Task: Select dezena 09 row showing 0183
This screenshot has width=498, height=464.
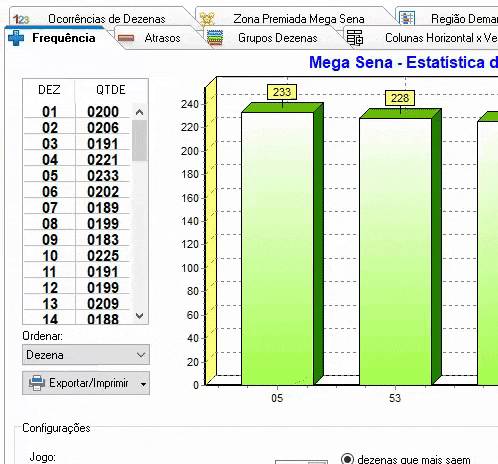Action: pyautogui.click(x=77, y=239)
